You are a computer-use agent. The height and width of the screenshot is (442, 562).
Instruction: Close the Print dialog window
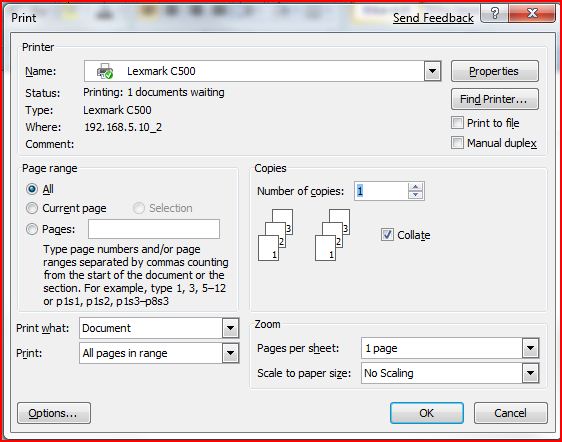532,14
